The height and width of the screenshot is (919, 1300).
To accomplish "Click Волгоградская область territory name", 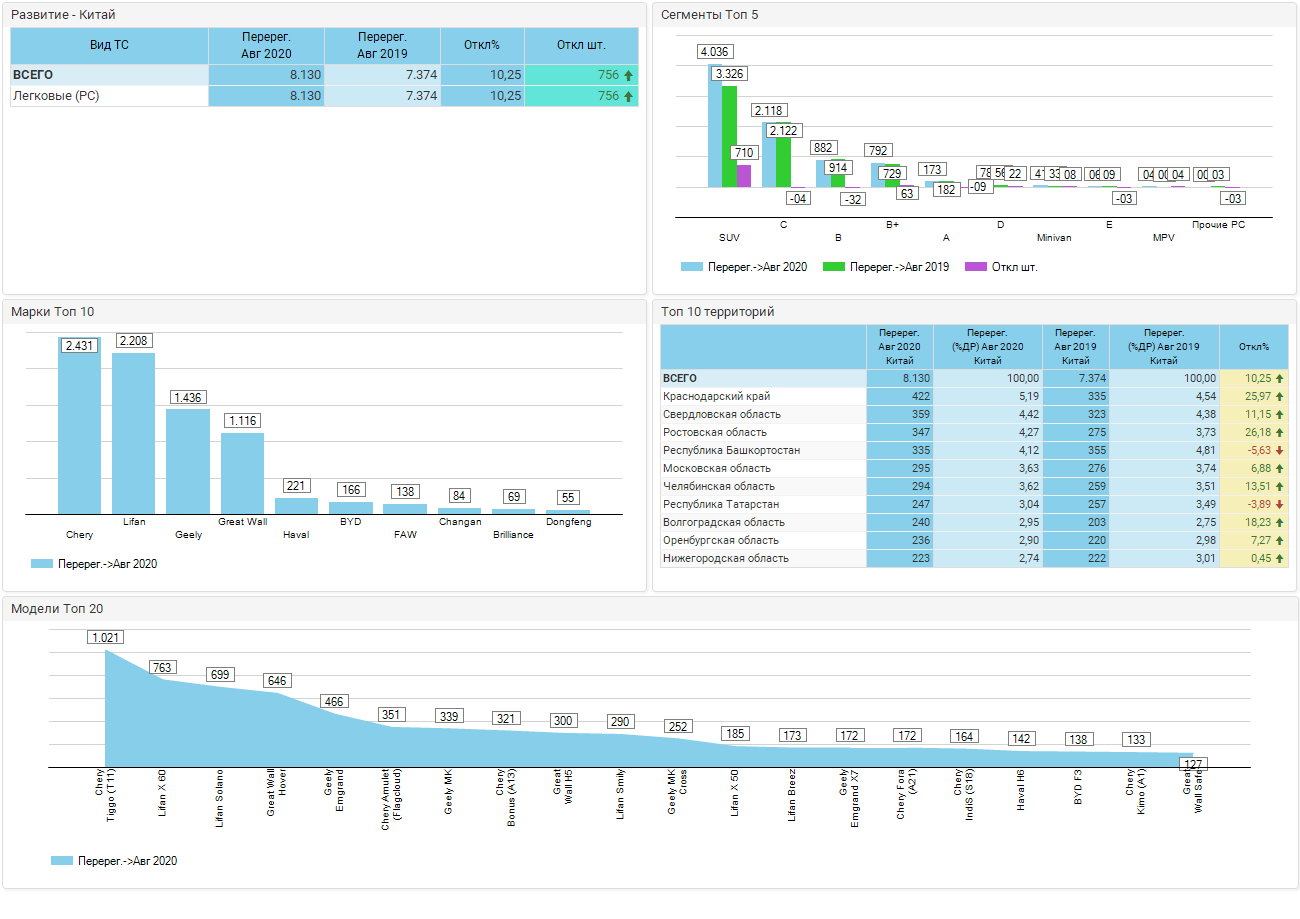I will click(724, 523).
